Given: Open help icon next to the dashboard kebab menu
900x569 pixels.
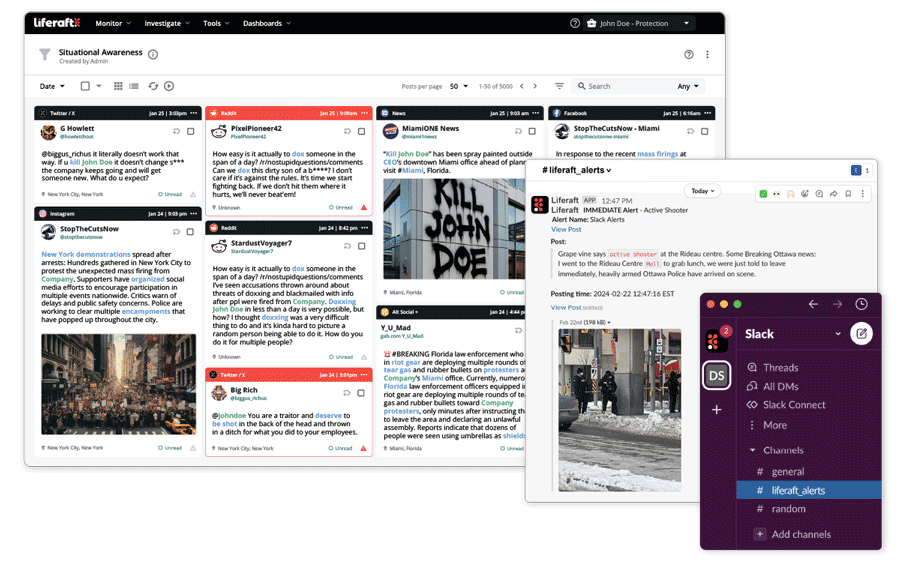Looking at the screenshot, I should [x=689, y=55].
